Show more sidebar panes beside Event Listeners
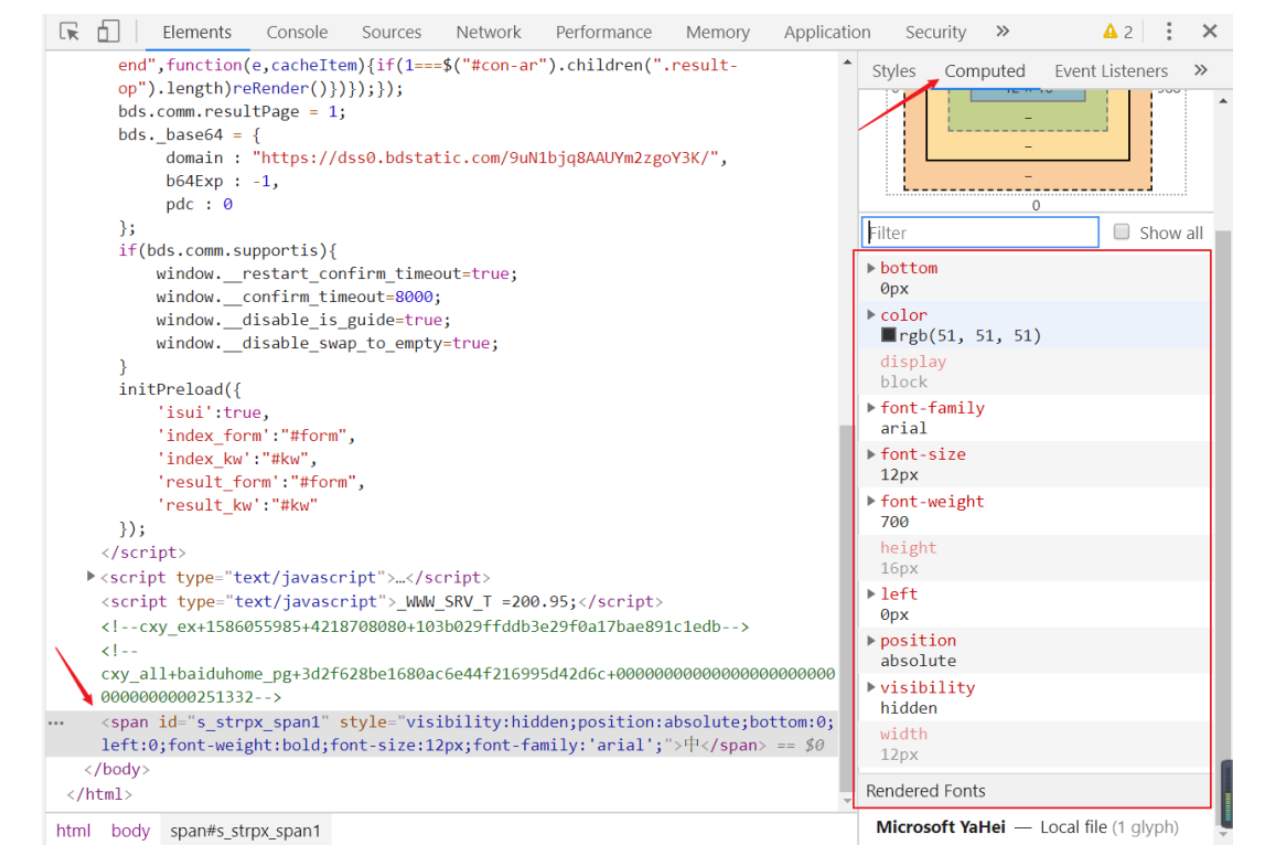Image resolution: width=1277 pixels, height=865 pixels. (1201, 70)
